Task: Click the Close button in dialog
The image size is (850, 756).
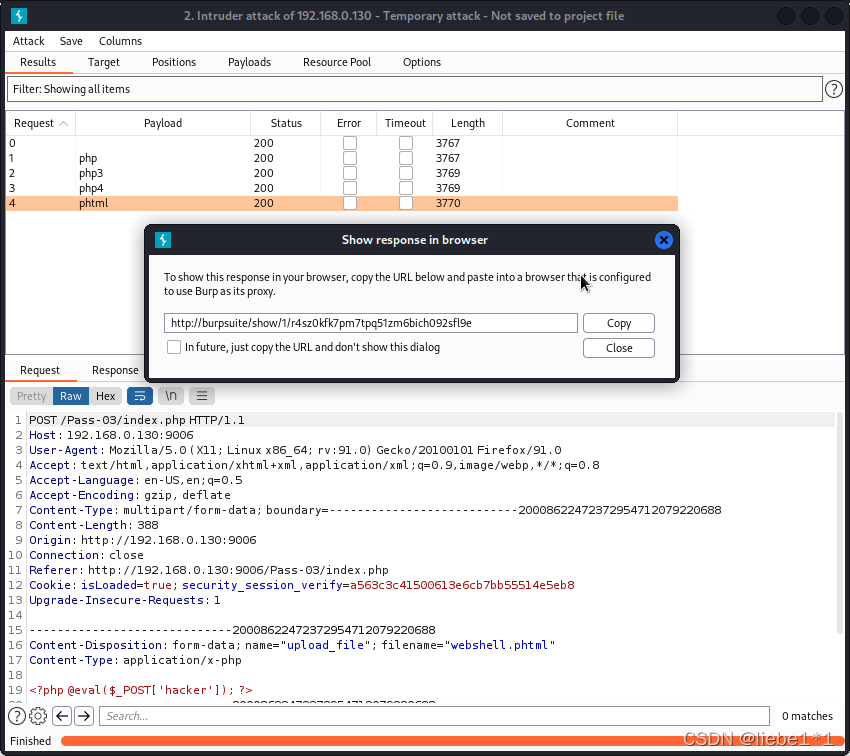Action: coord(619,348)
